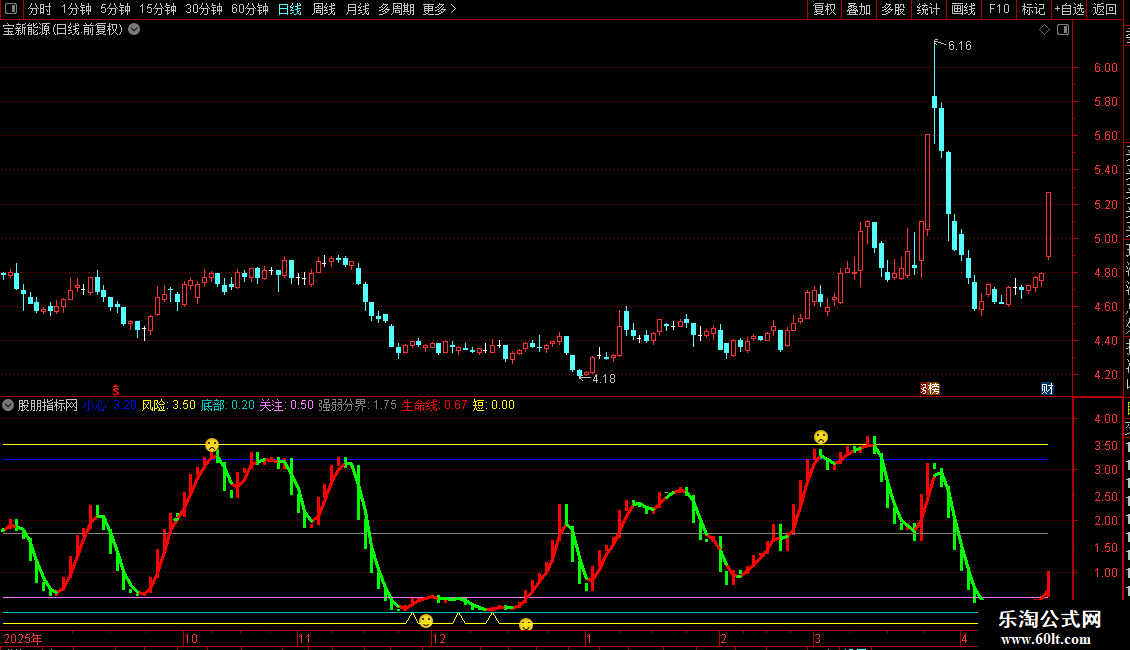
Task: Click the red S marker icon
Action: (x=115, y=390)
